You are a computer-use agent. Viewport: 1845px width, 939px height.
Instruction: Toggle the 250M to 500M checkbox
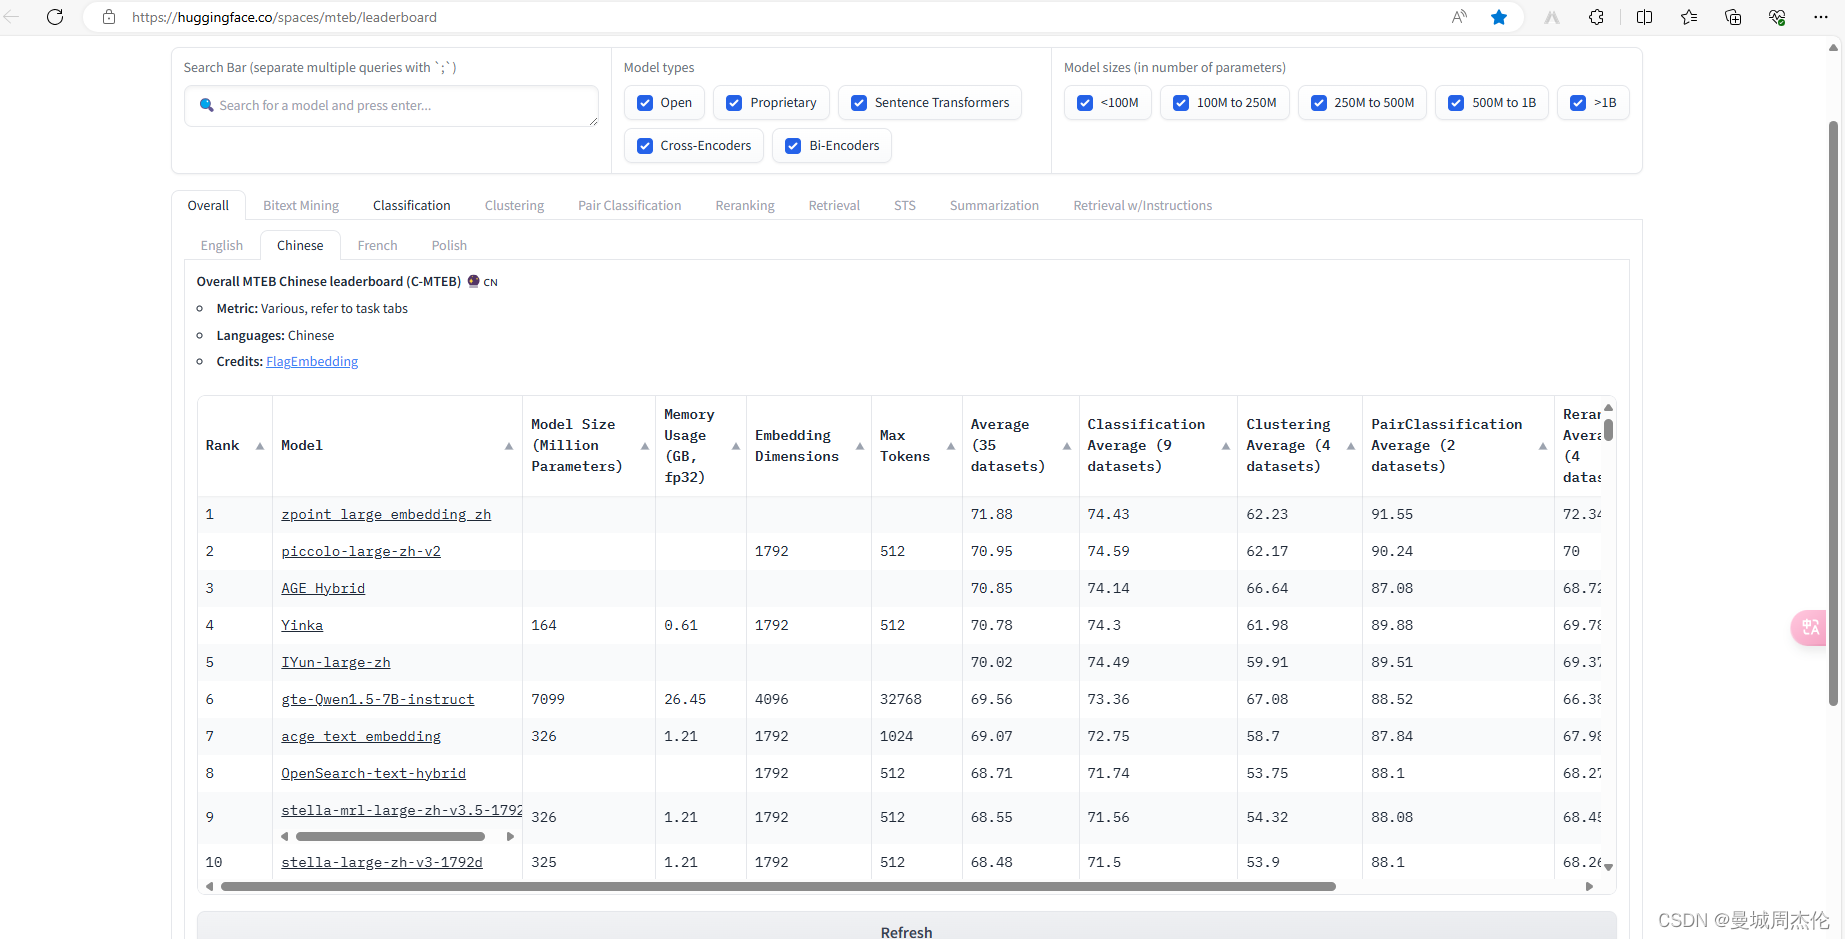(x=1319, y=103)
